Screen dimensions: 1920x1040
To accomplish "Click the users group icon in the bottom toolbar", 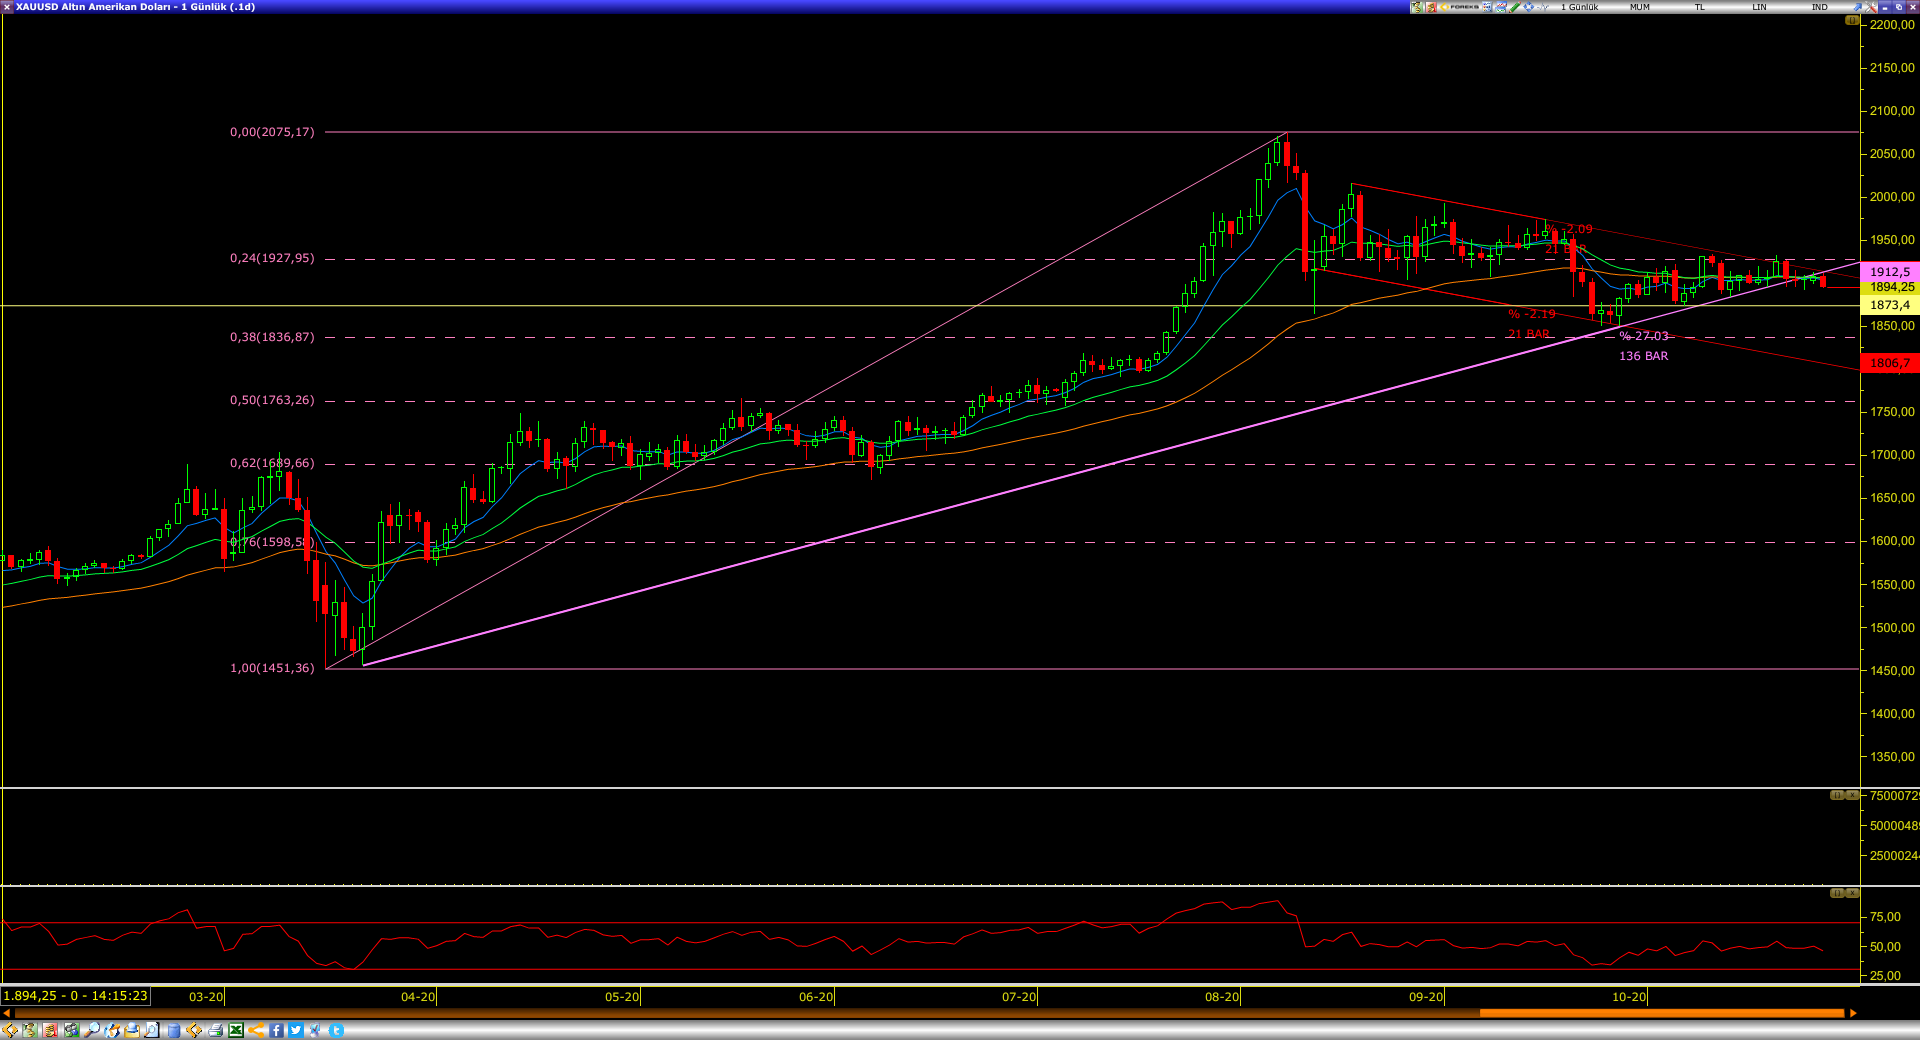I will click(72, 1030).
